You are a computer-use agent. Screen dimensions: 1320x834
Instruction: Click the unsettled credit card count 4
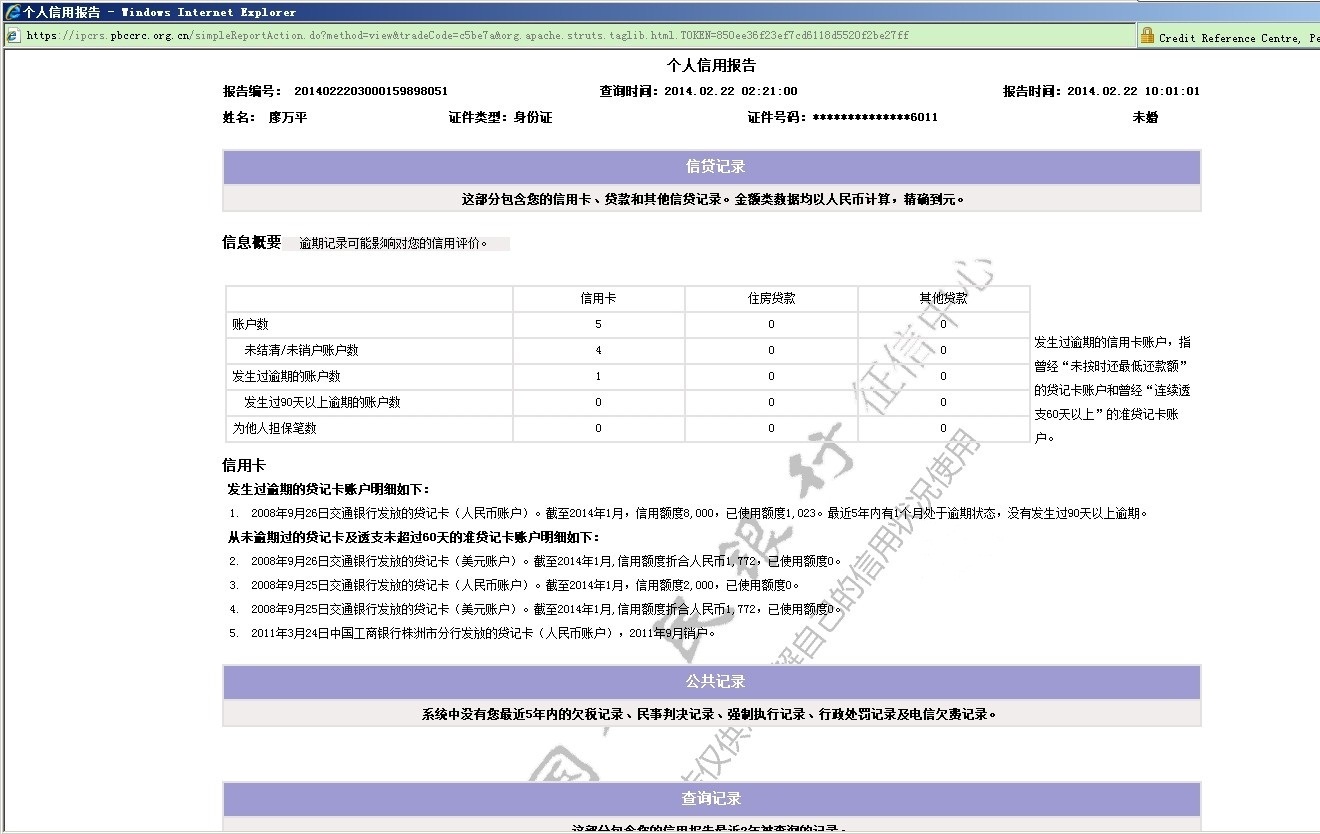[x=599, y=350]
